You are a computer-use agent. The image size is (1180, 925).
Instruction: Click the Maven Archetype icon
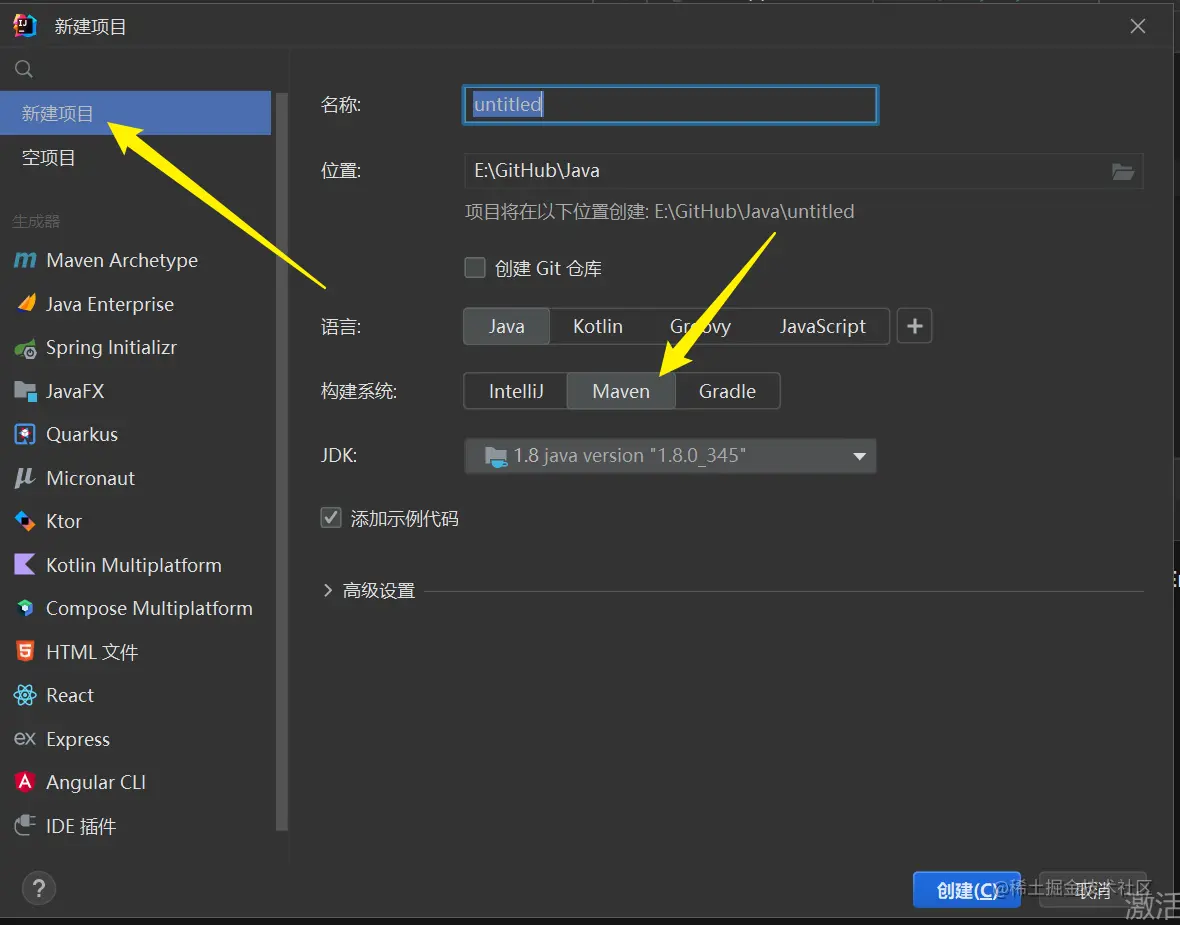[25, 260]
